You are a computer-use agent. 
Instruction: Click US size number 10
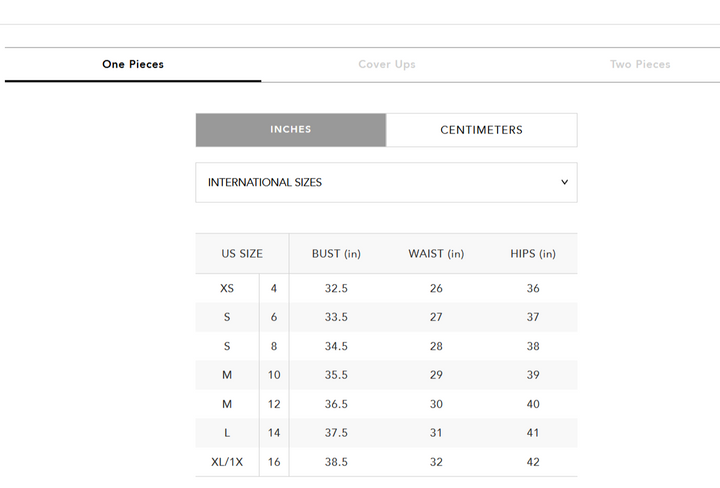pos(274,375)
